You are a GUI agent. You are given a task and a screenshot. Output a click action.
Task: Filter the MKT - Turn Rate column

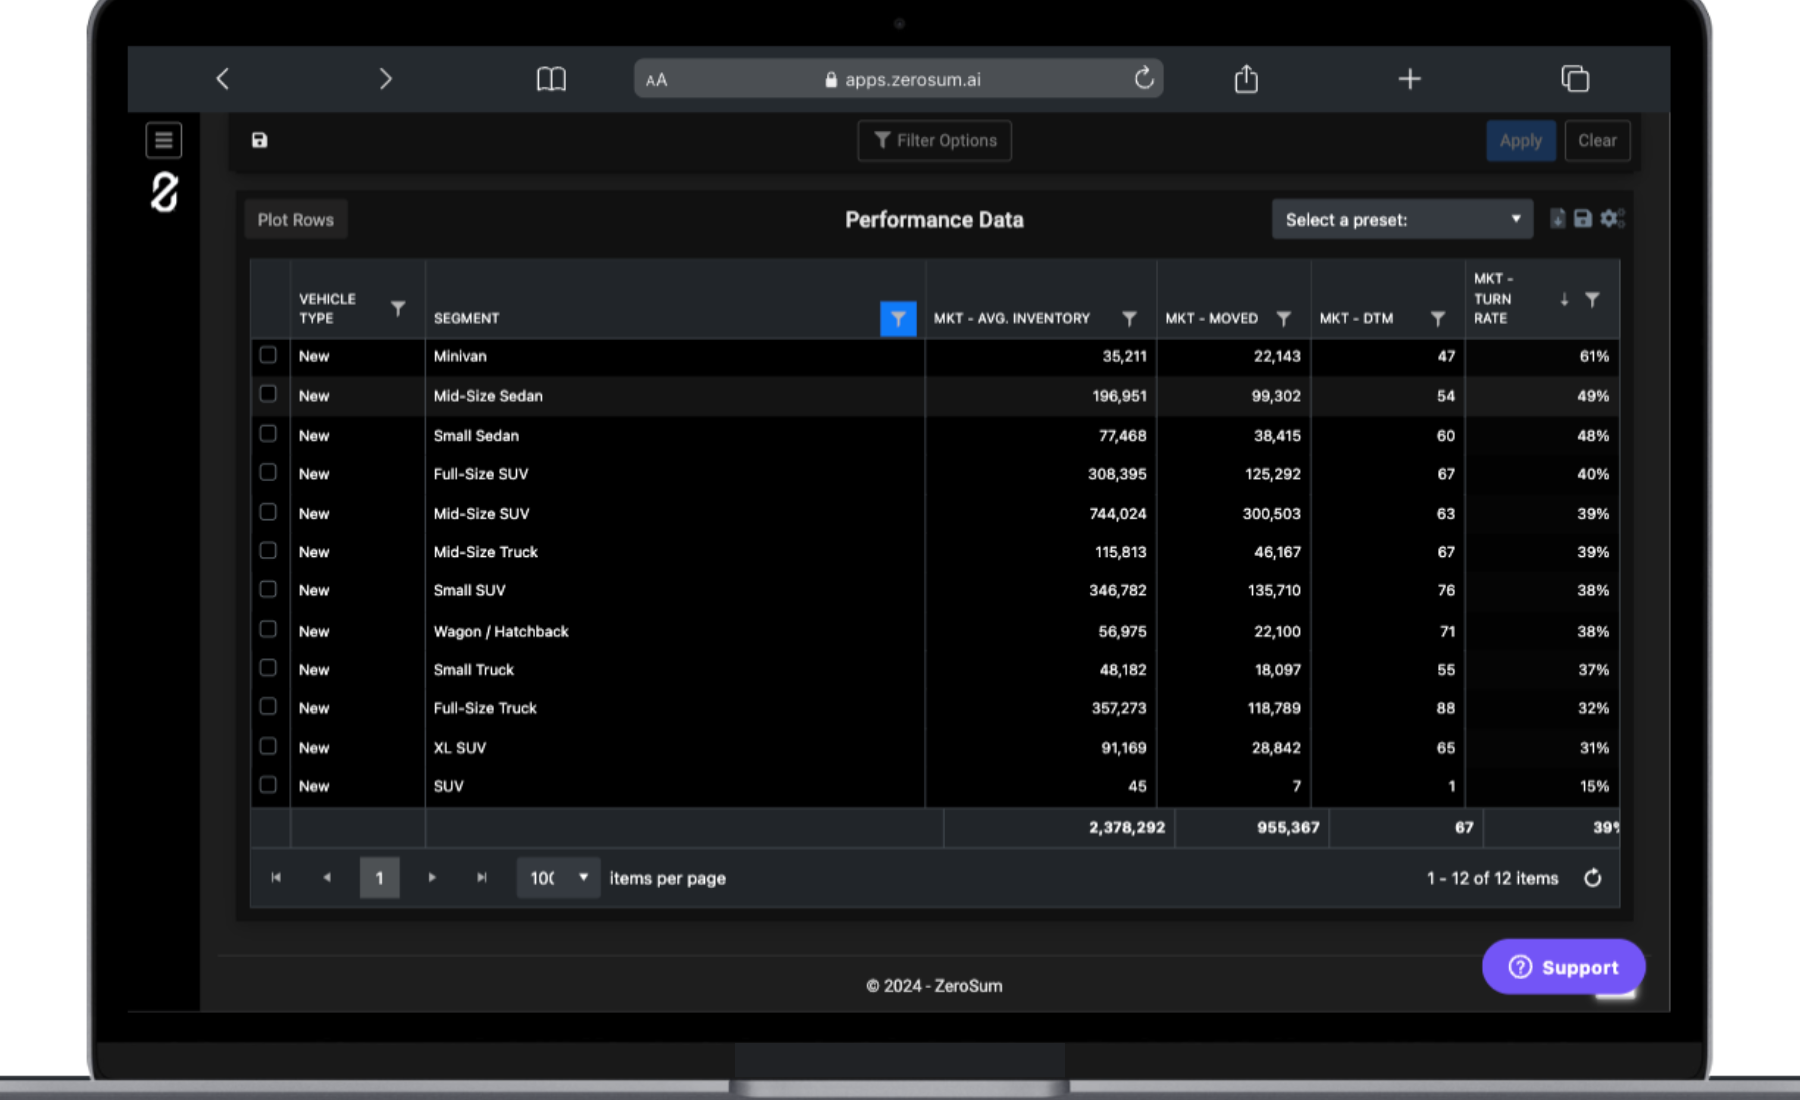click(1592, 299)
